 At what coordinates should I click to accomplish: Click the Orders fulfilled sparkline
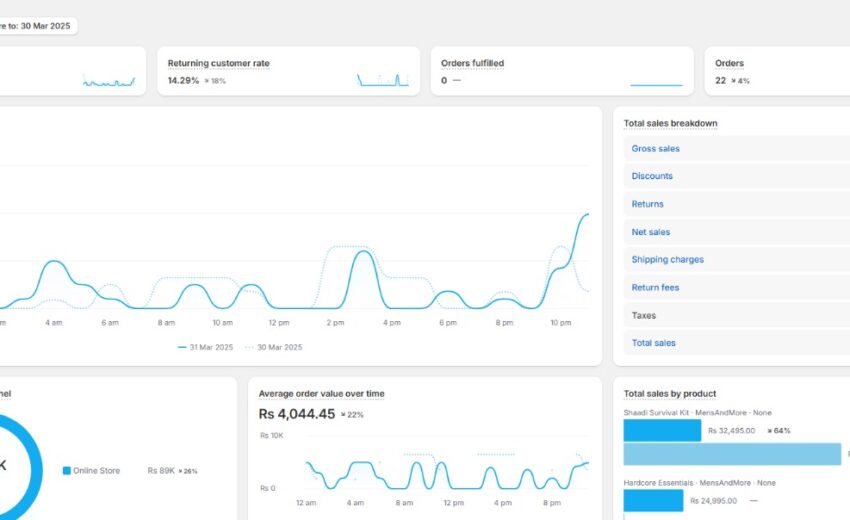click(x=656, y=85)
